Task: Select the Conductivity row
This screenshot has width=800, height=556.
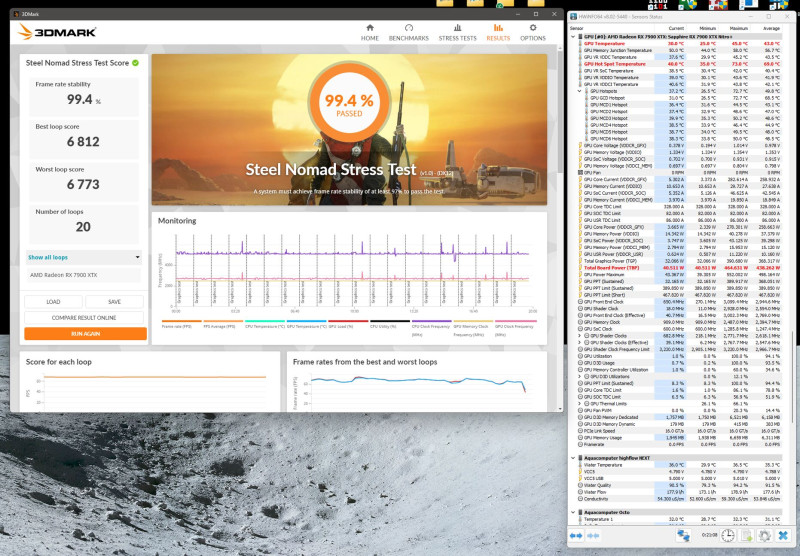Action: (x=681, y=499)
